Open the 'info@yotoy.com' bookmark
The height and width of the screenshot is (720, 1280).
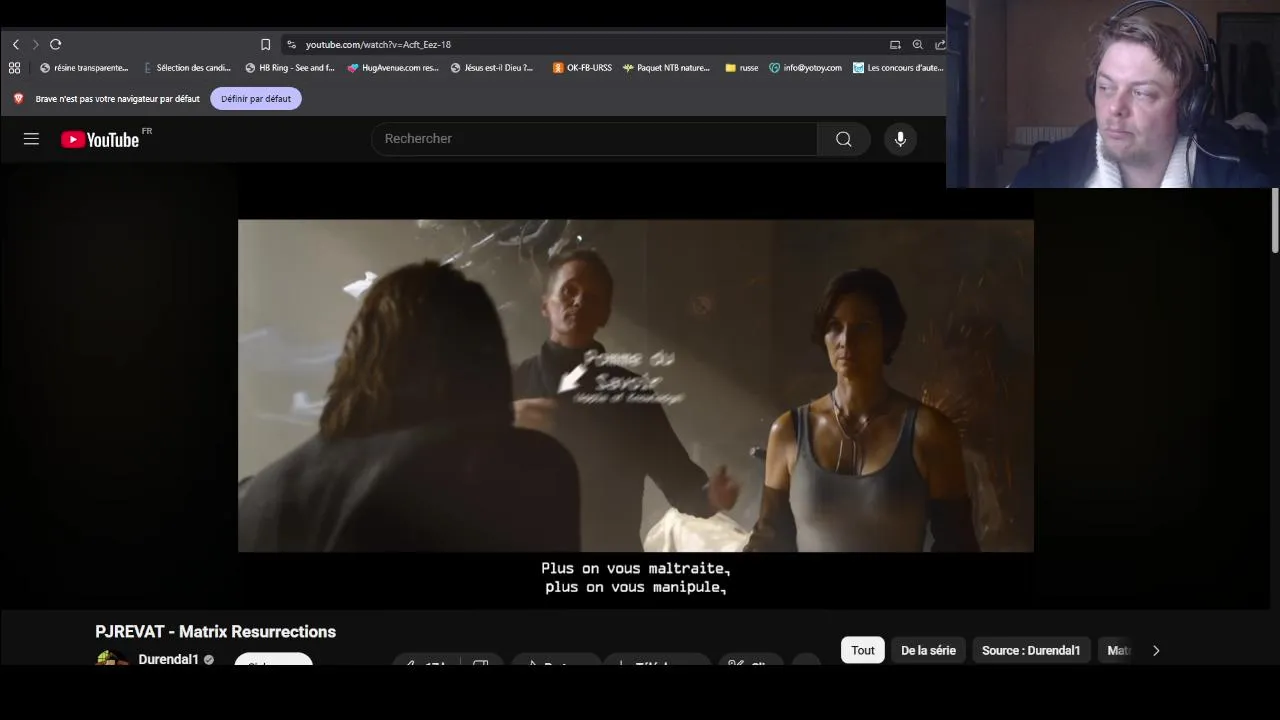(805, 68)
